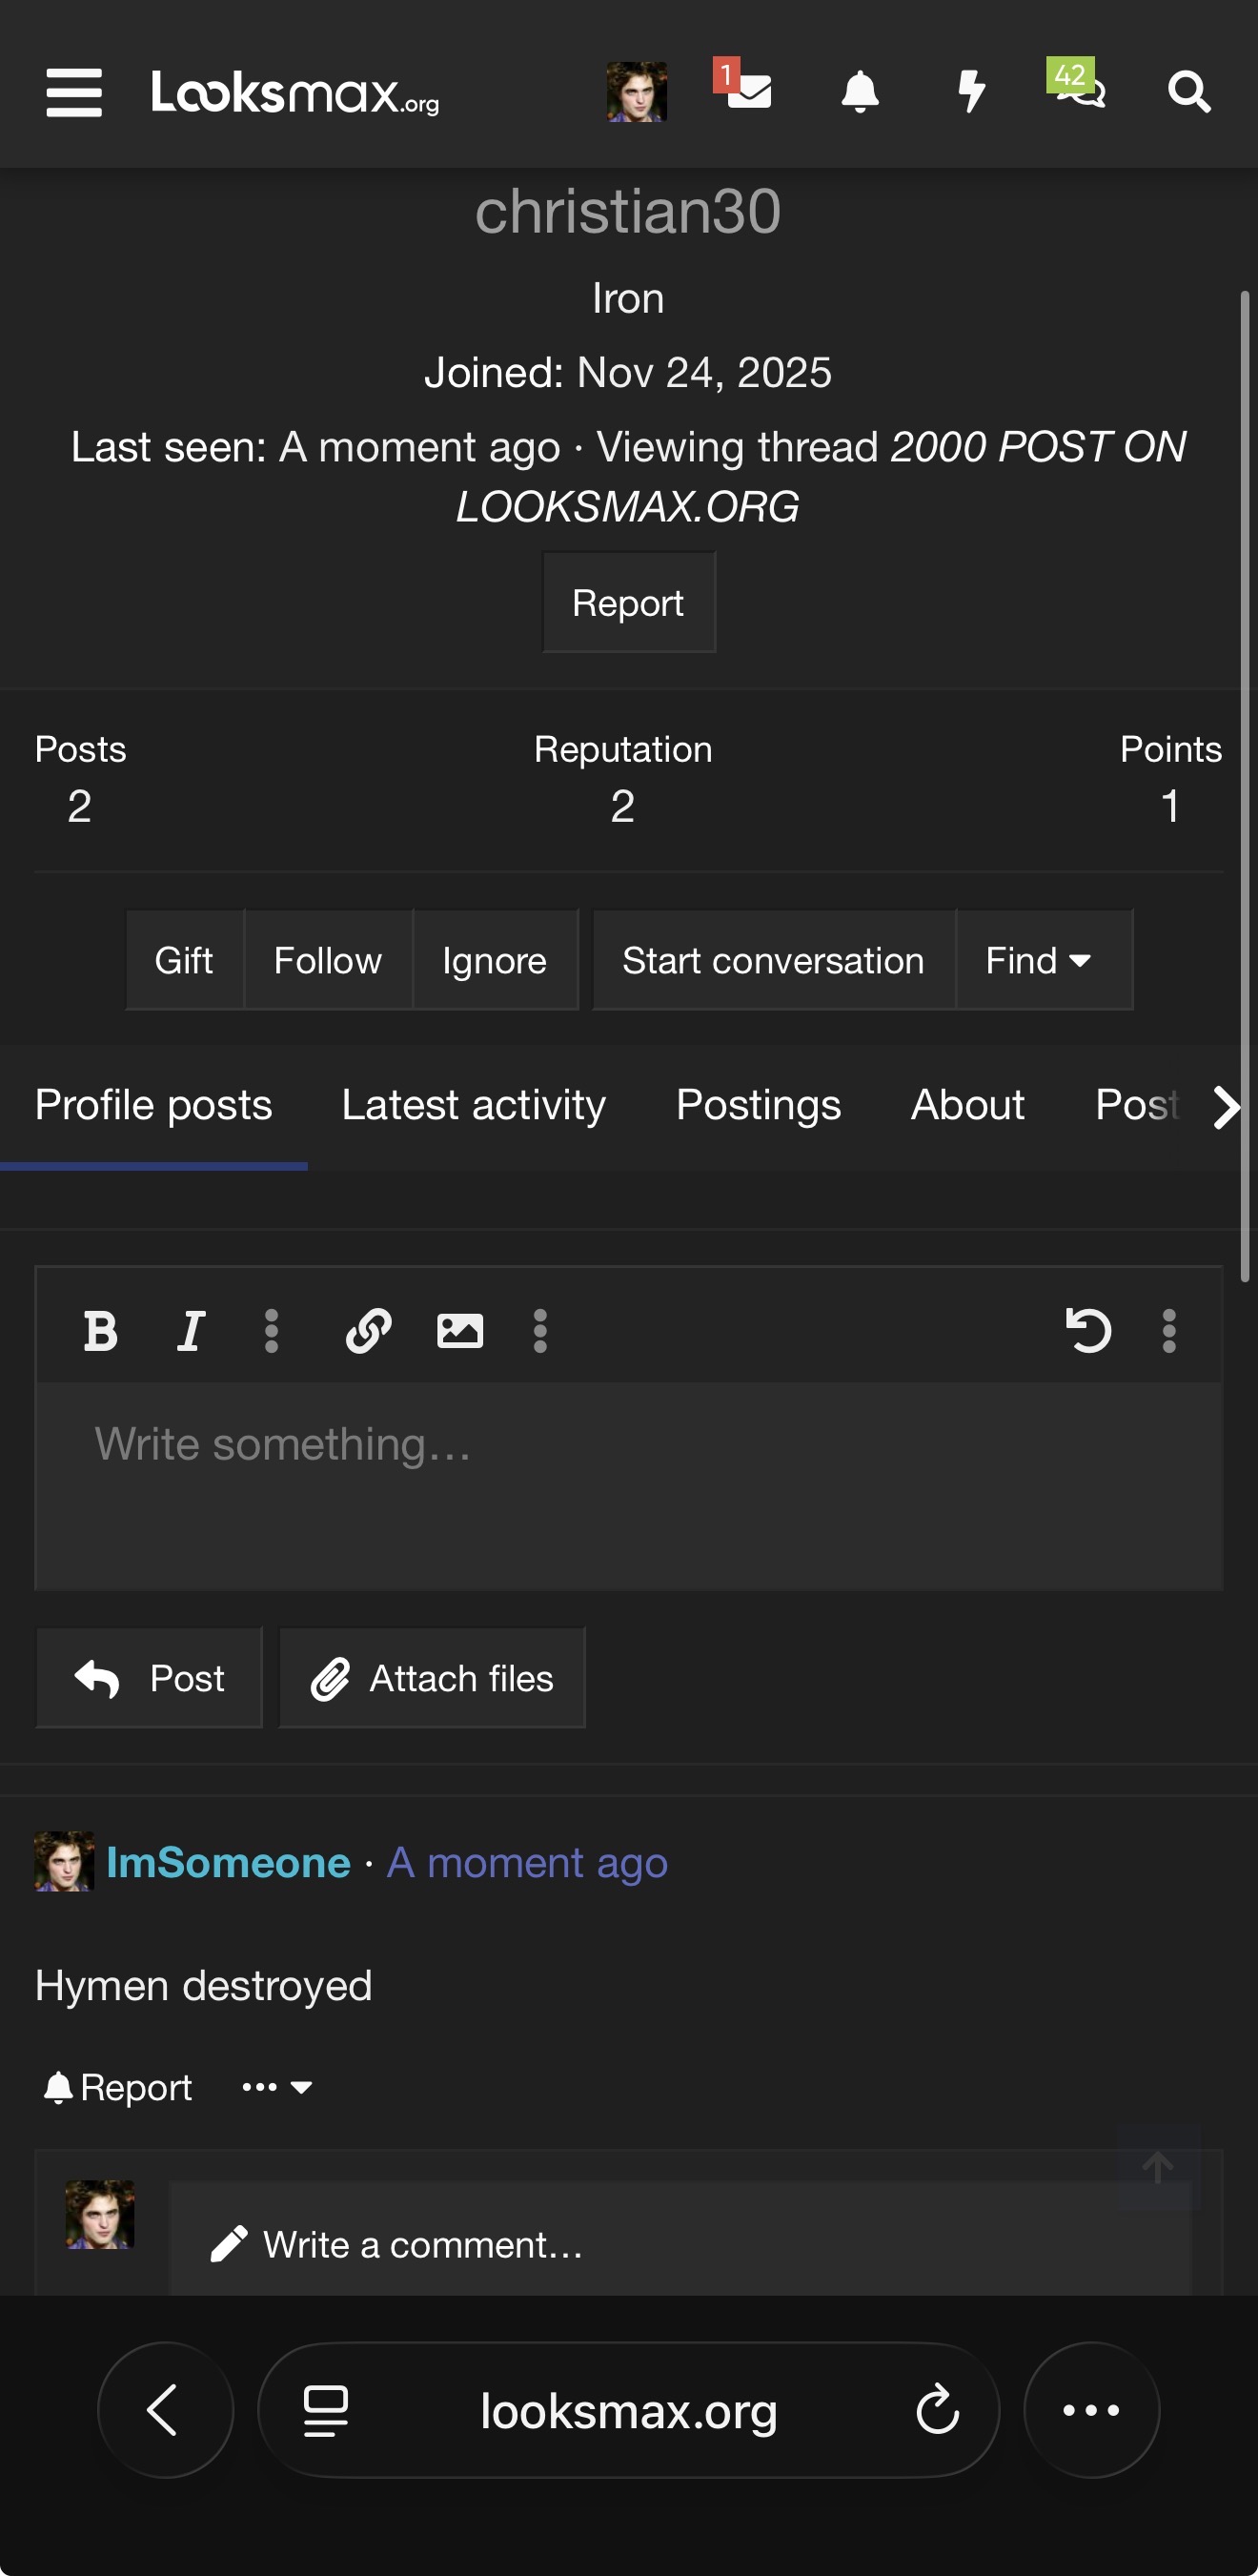
Task: Toggle italic formatting
Action: (x=190, y=1330)
